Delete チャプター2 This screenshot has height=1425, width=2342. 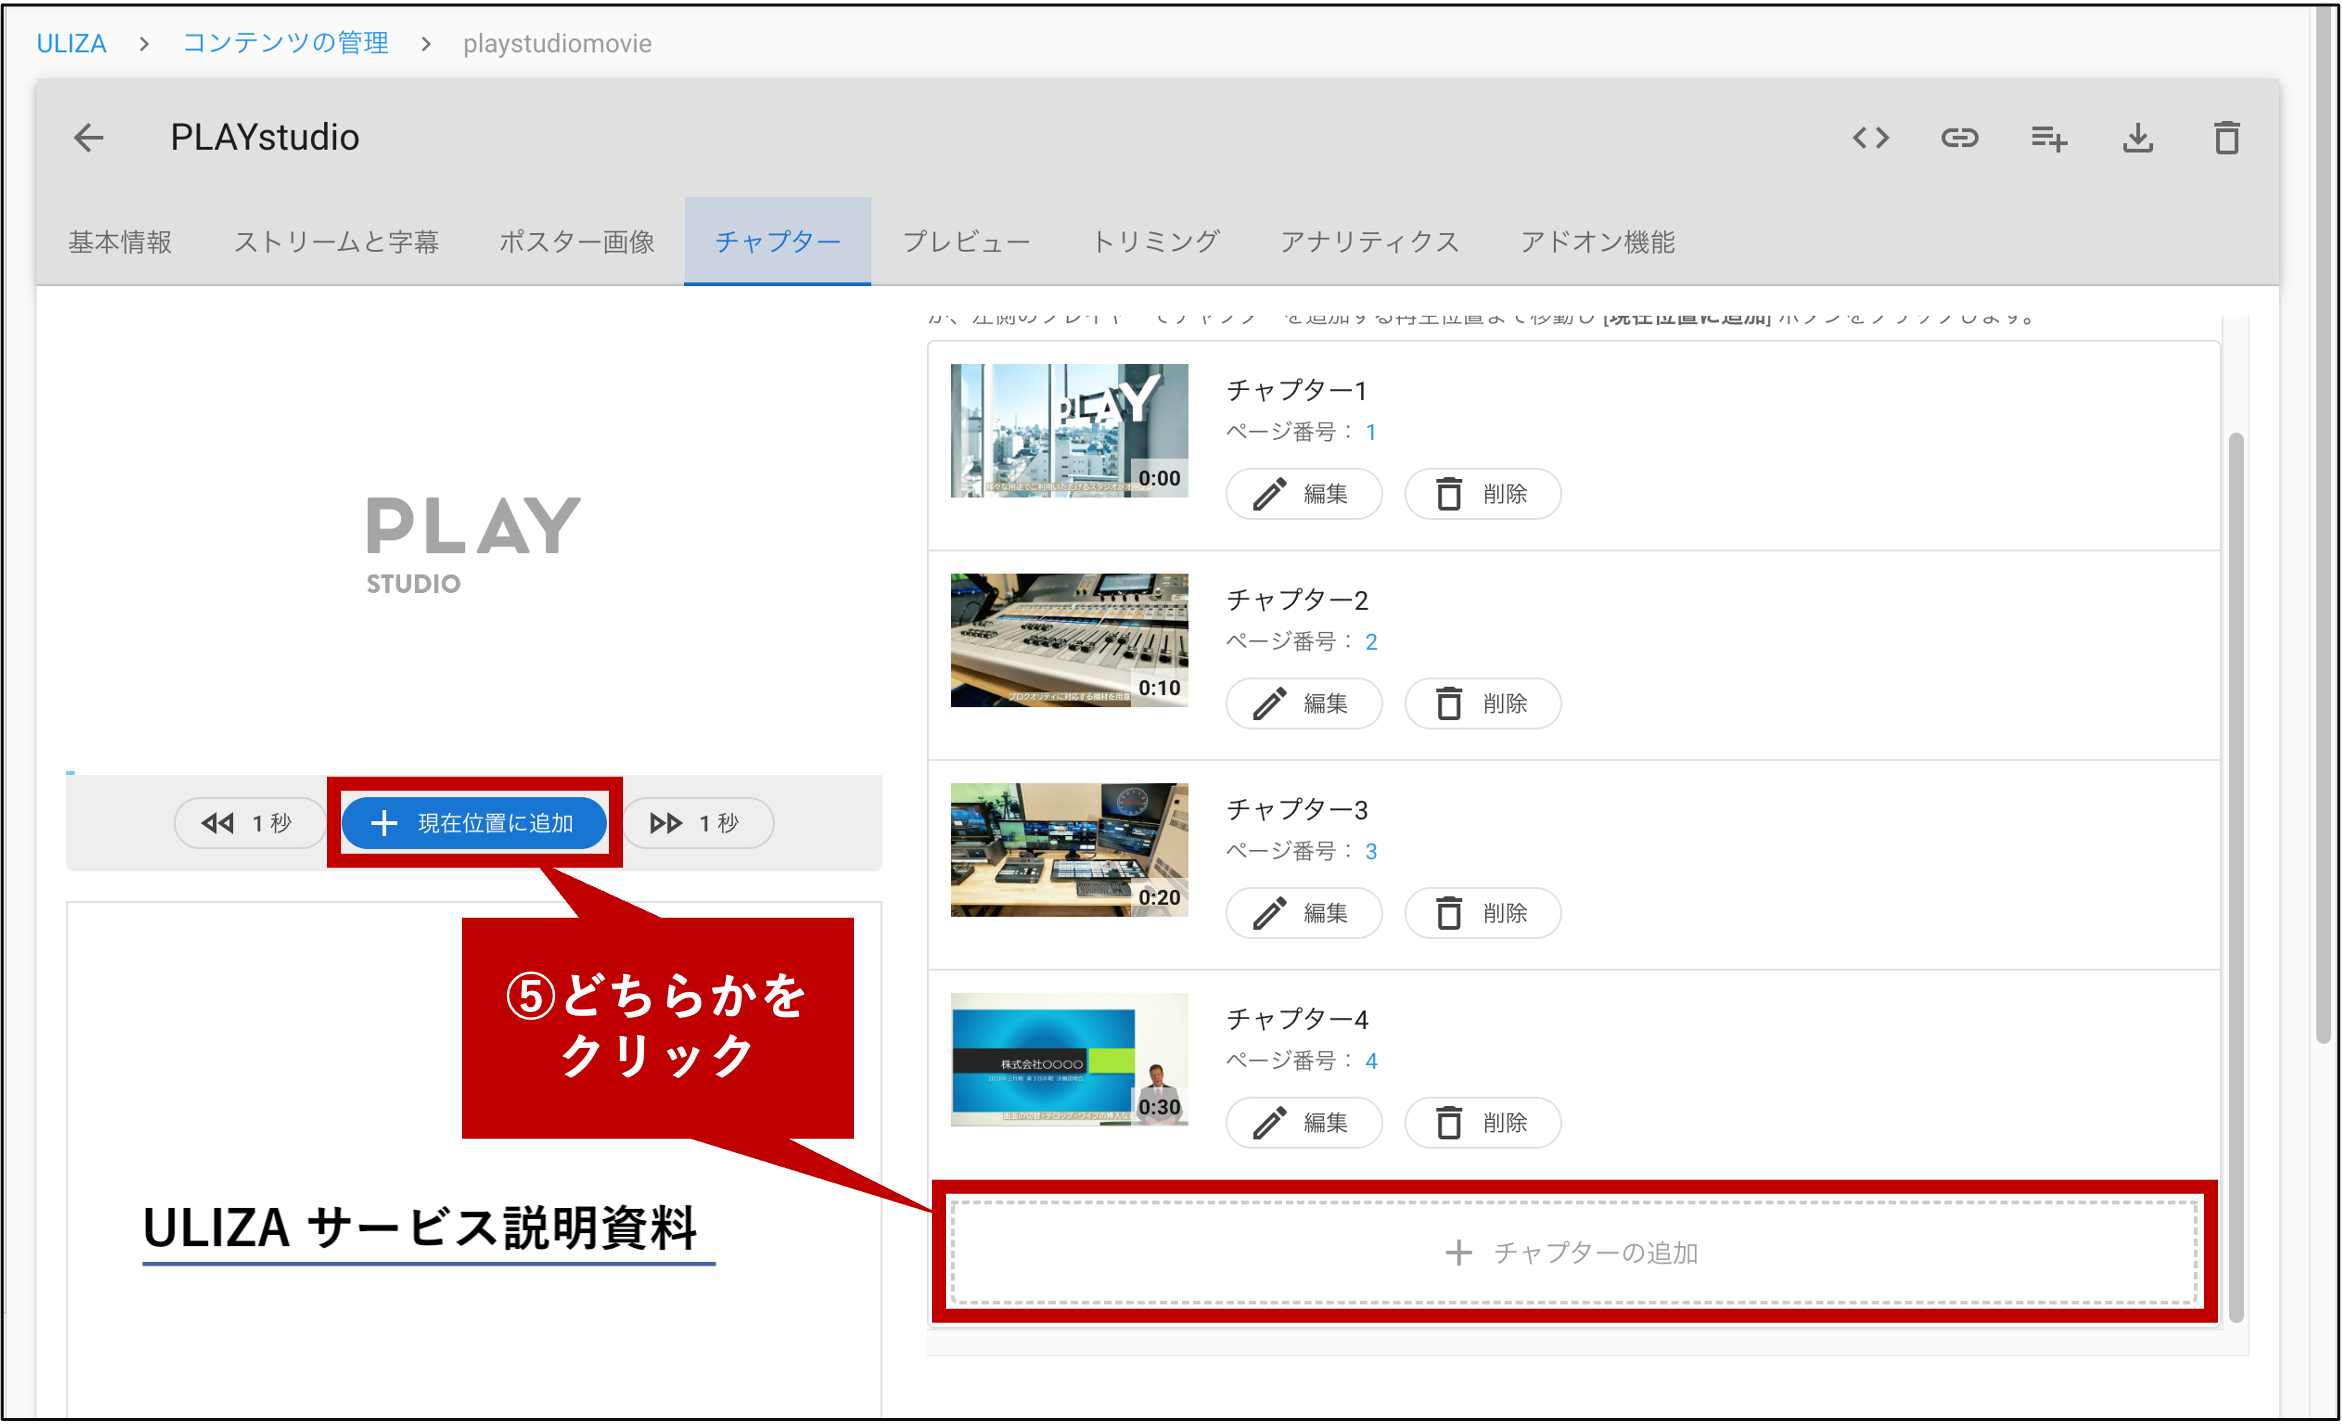click(x=1483, y=704)
